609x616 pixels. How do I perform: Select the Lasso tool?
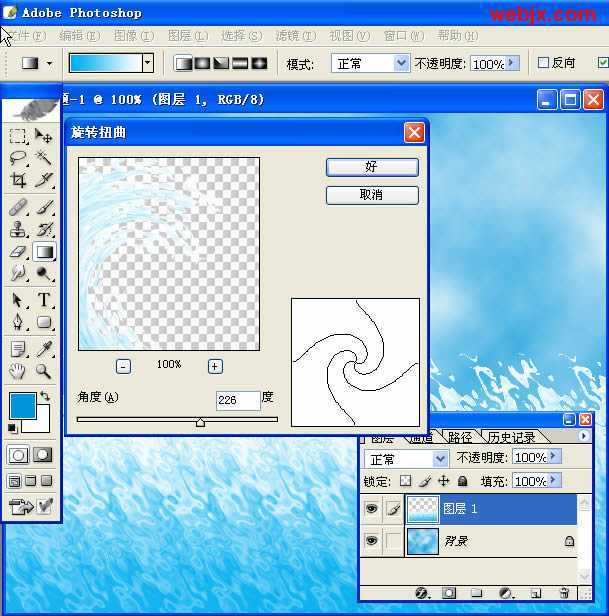click(x=18, y=158)
